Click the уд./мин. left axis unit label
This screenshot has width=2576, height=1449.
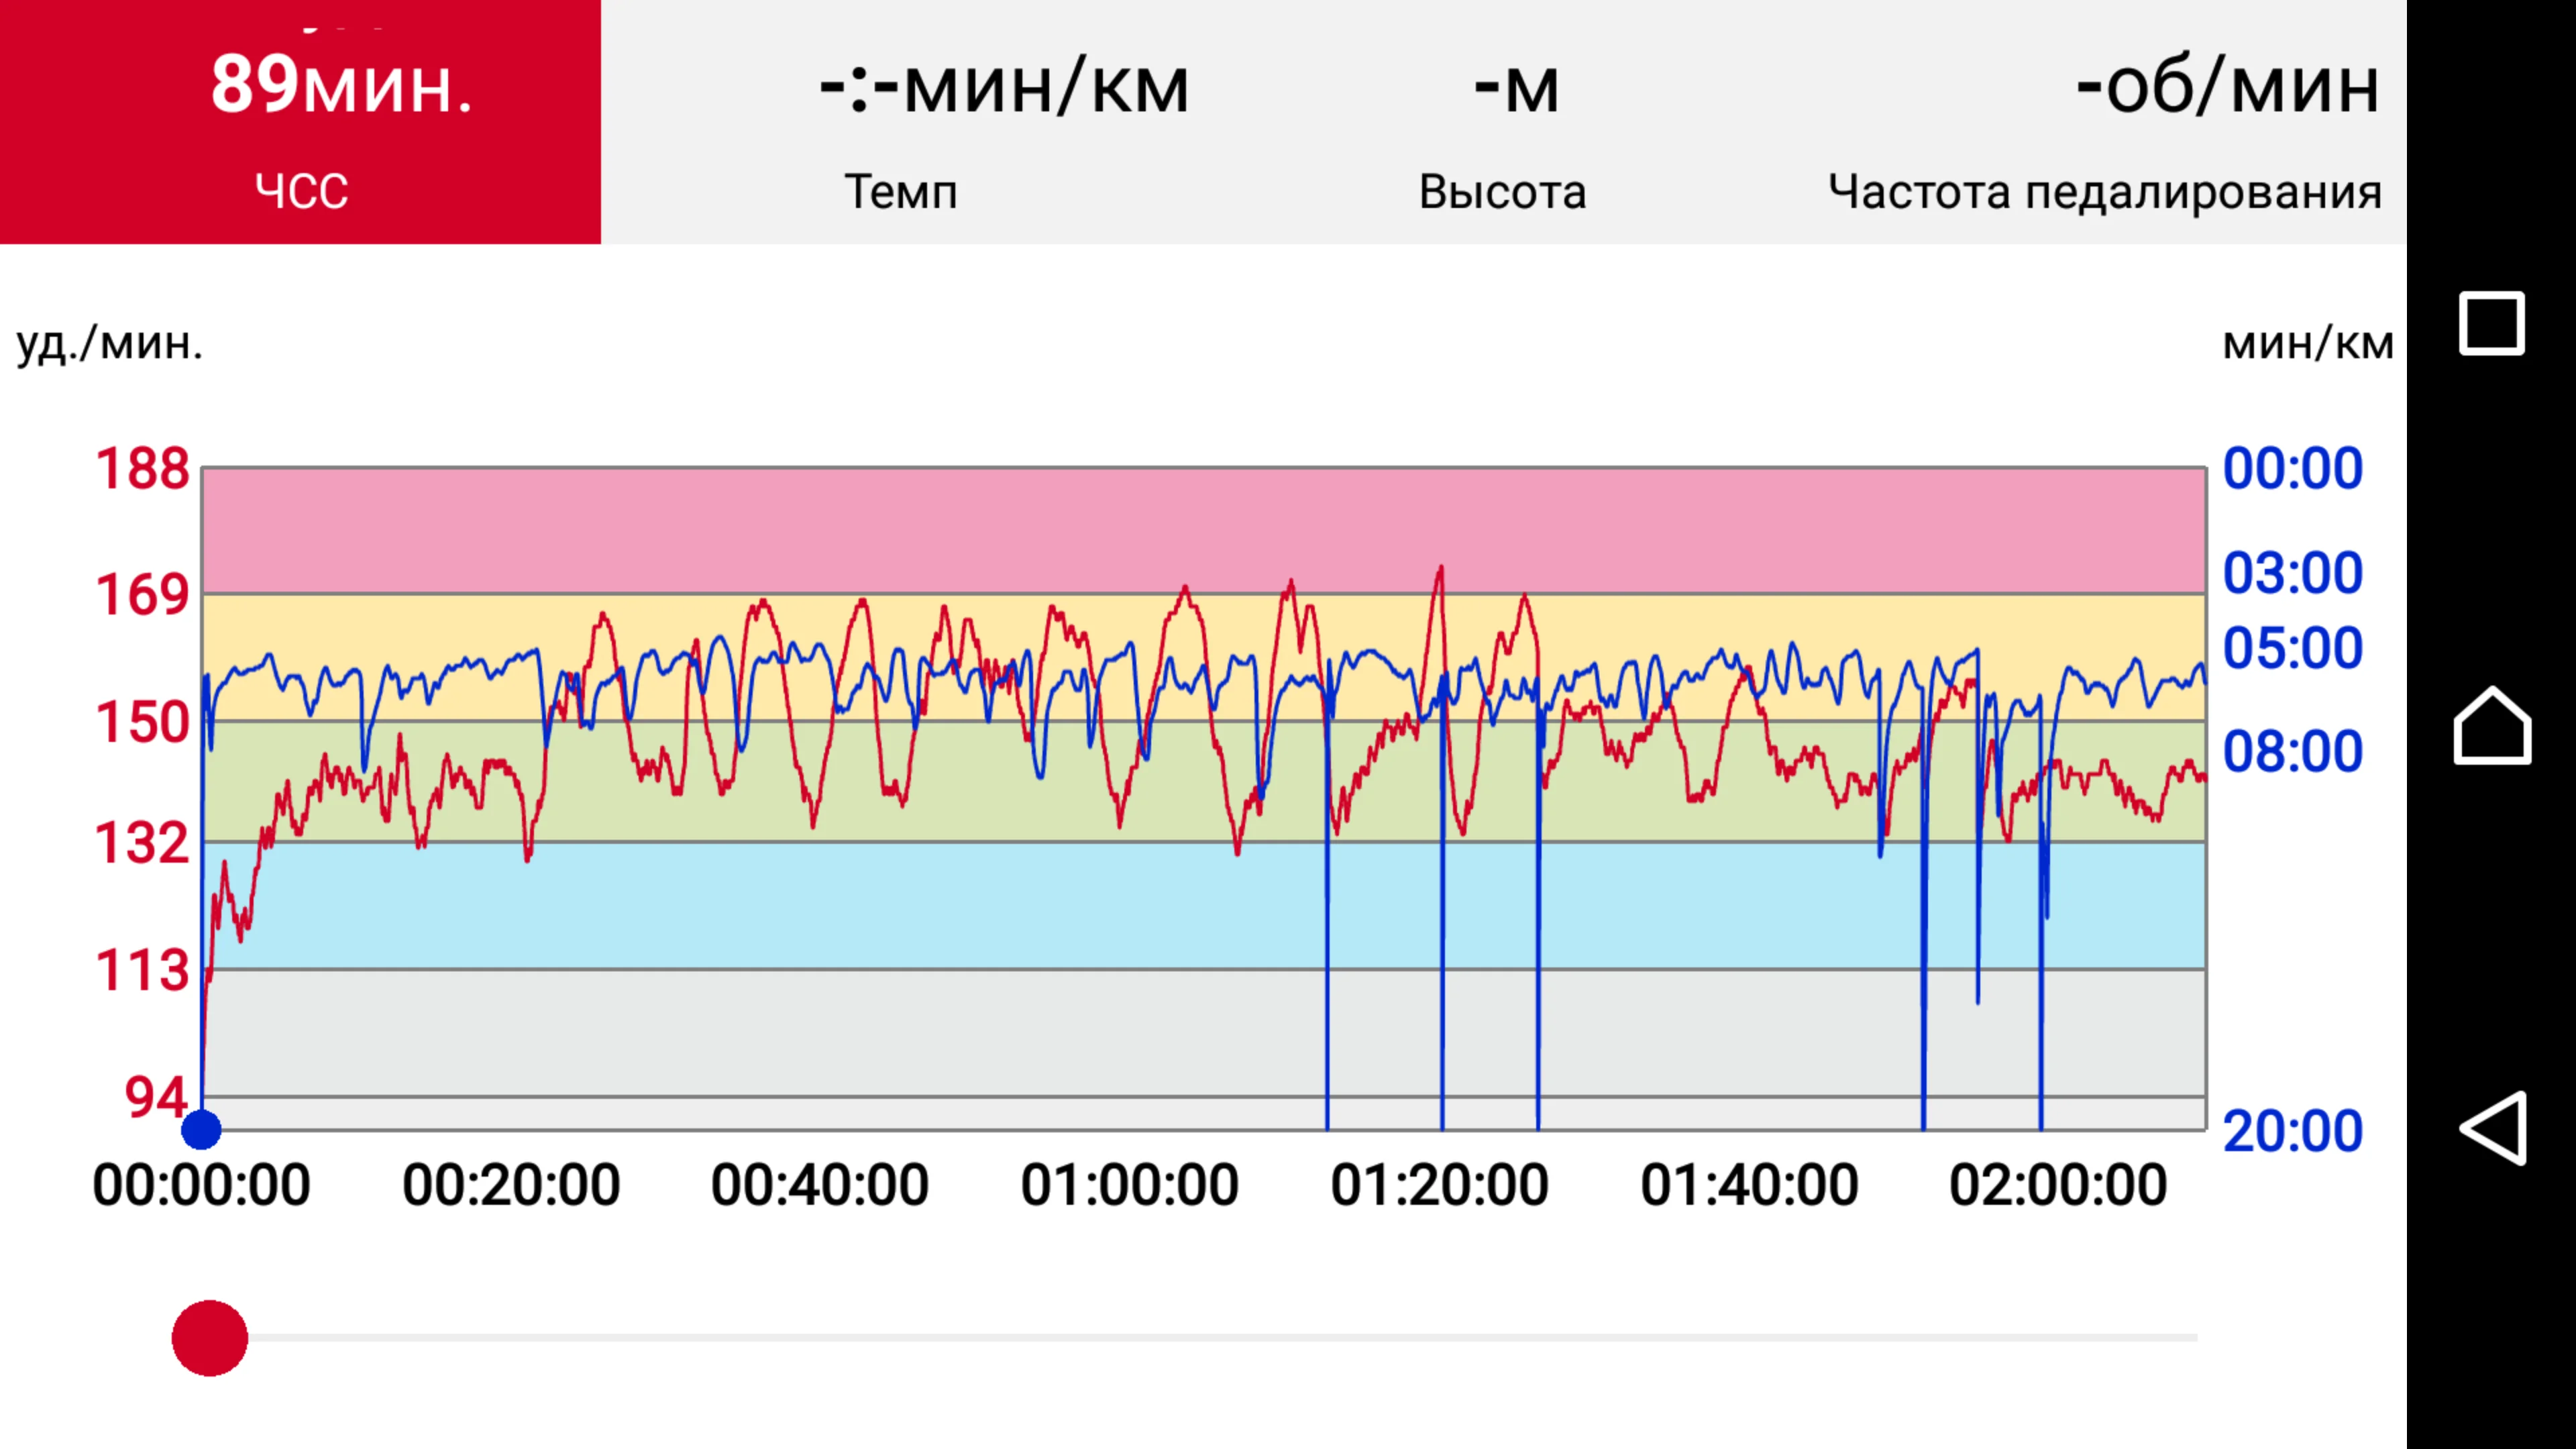[110, 344]
